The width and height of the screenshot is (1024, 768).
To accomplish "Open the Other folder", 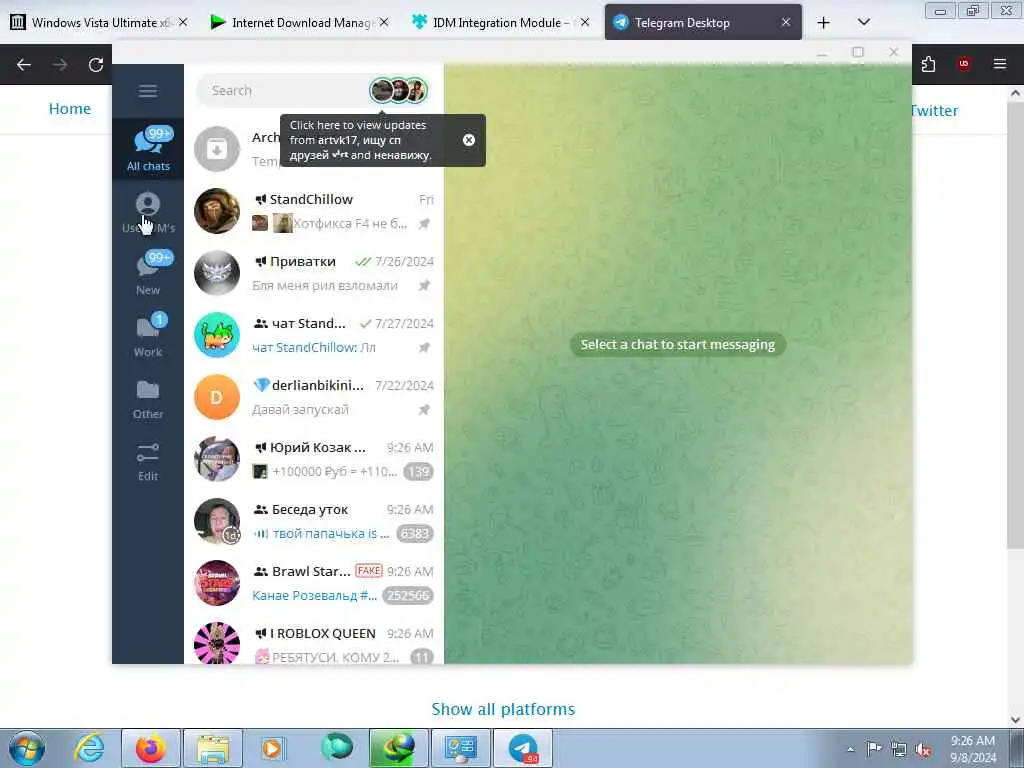I will coord(148,398).
